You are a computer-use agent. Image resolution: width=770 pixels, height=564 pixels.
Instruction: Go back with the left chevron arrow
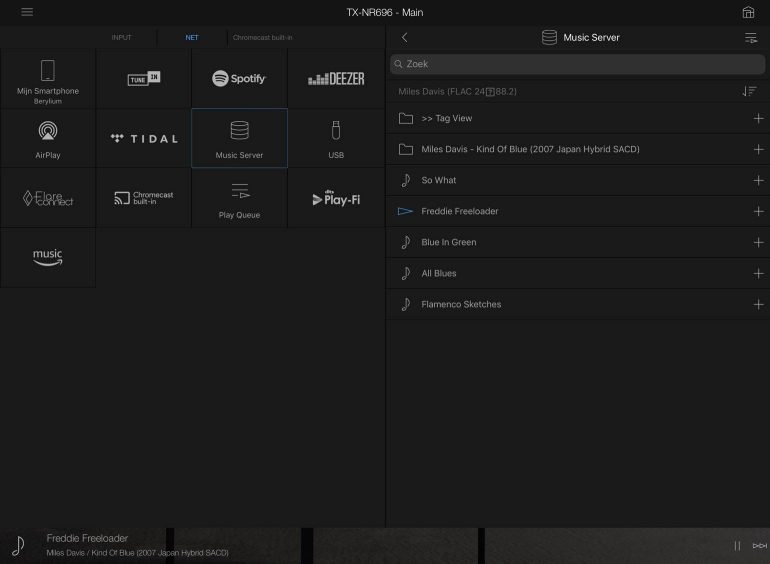pos(404,38)
